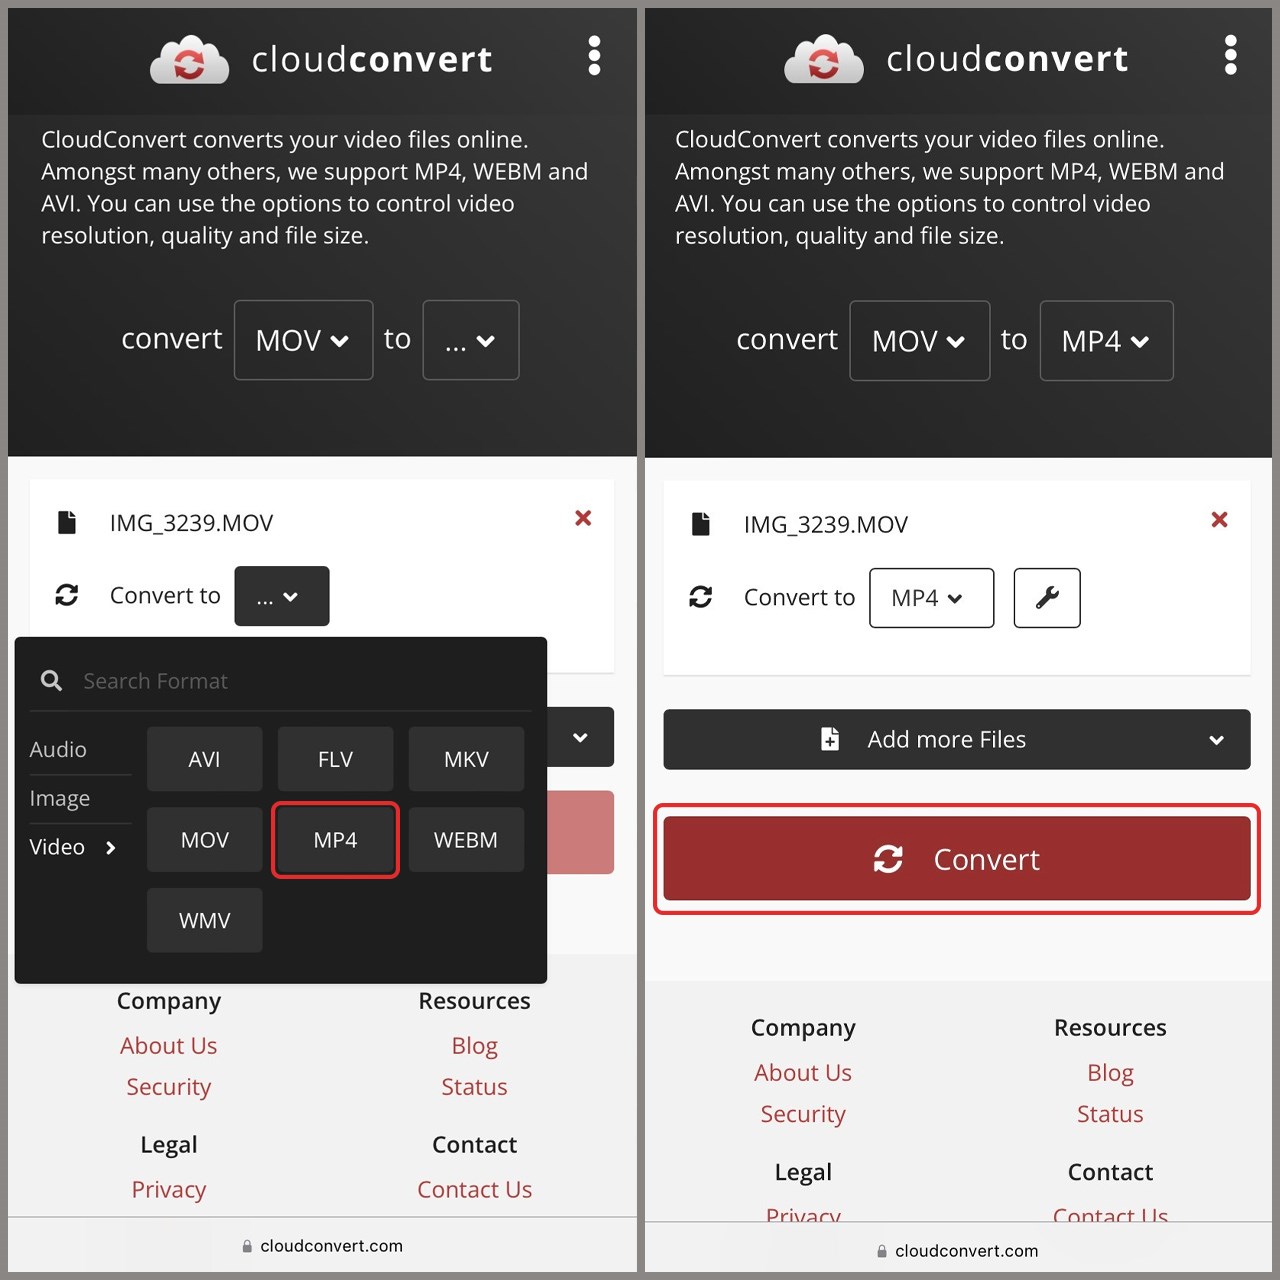Open Security link in right screenshot
1280x1280 pixels.
pyautogui.click(x=803, y=1114)
